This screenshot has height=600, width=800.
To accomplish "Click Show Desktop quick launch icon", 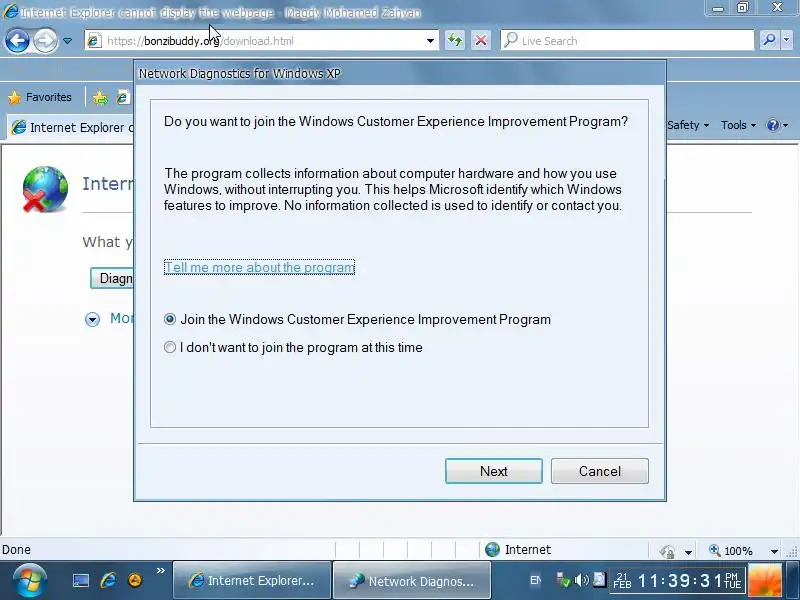I will [x=81, y=581].
